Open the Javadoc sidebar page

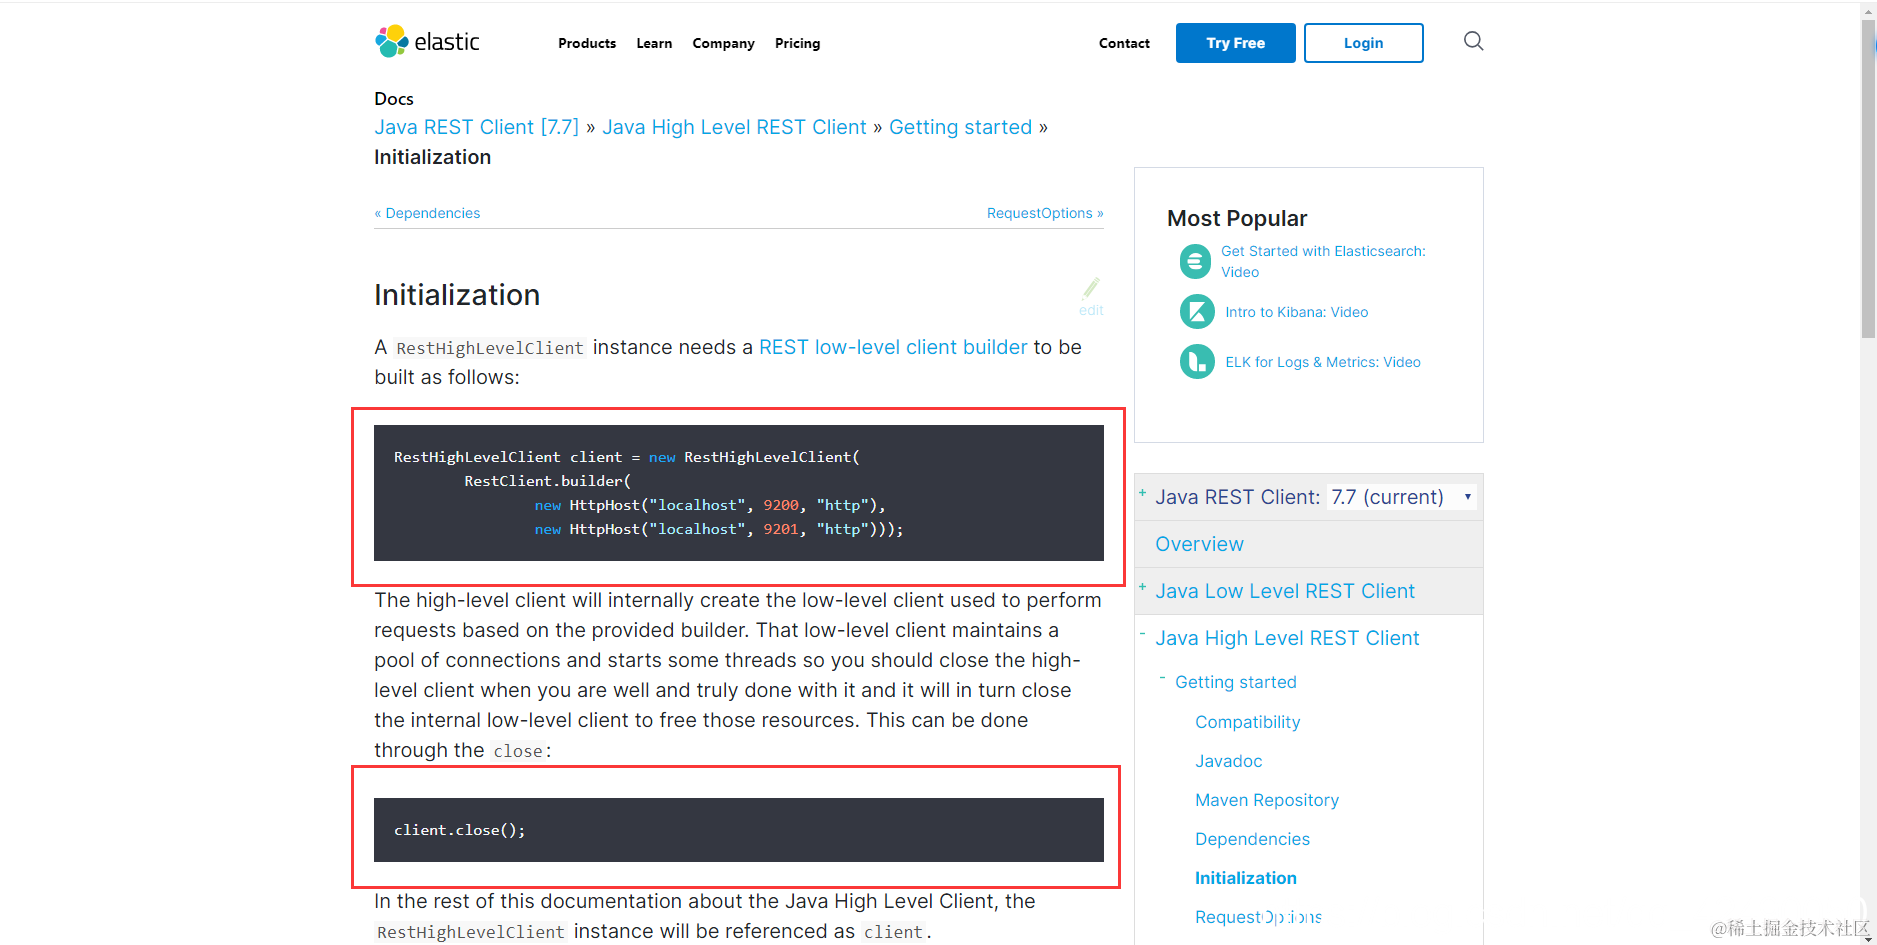(1228, 761)
